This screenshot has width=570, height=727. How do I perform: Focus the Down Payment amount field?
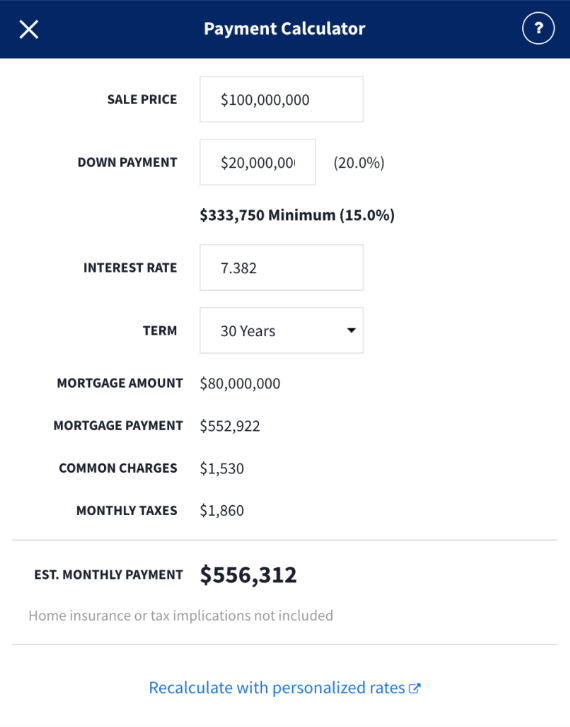[258, 162]
